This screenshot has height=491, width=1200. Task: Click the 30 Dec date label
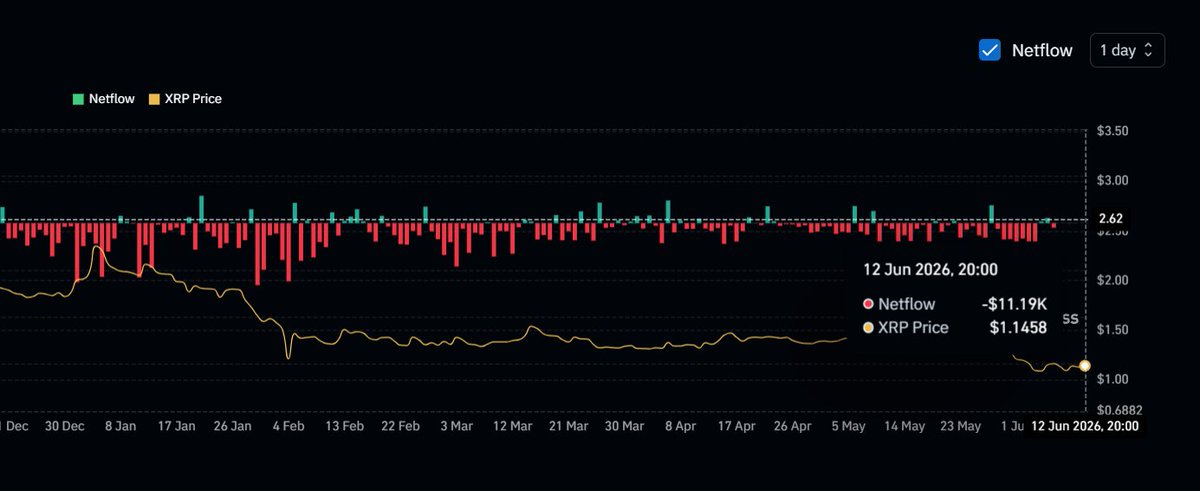[x=65, y=426]
